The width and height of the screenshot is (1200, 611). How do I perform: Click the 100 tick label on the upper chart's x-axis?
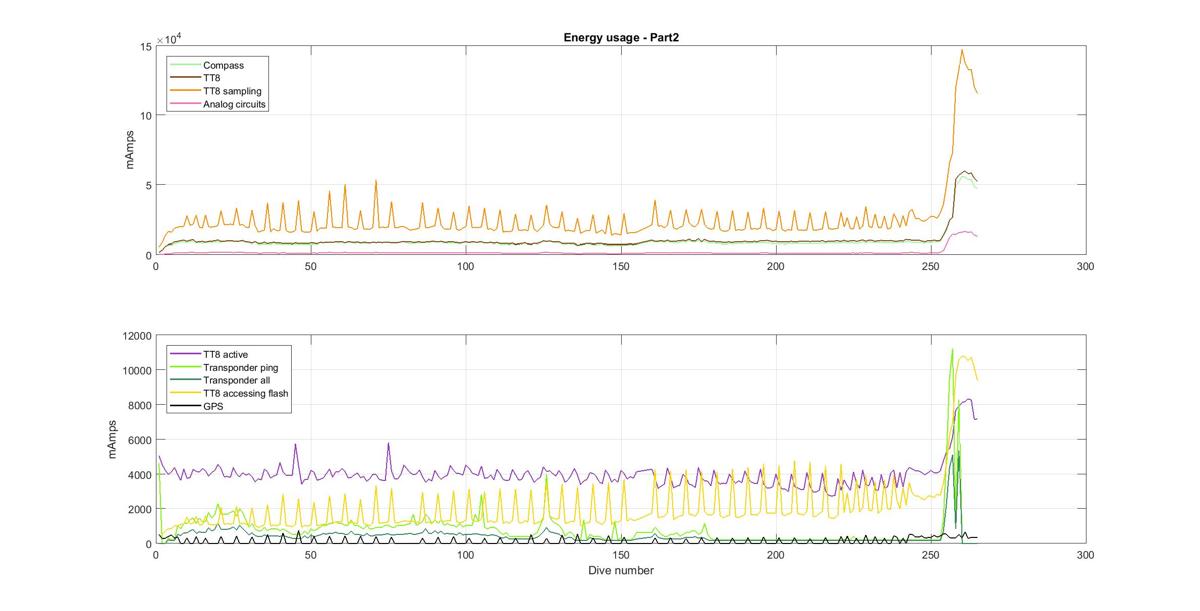tap(466, 267)
